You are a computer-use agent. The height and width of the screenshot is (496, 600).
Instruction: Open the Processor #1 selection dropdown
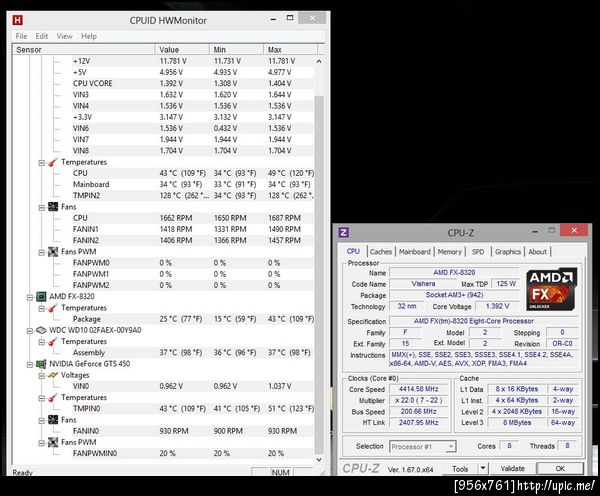(451, 447)
